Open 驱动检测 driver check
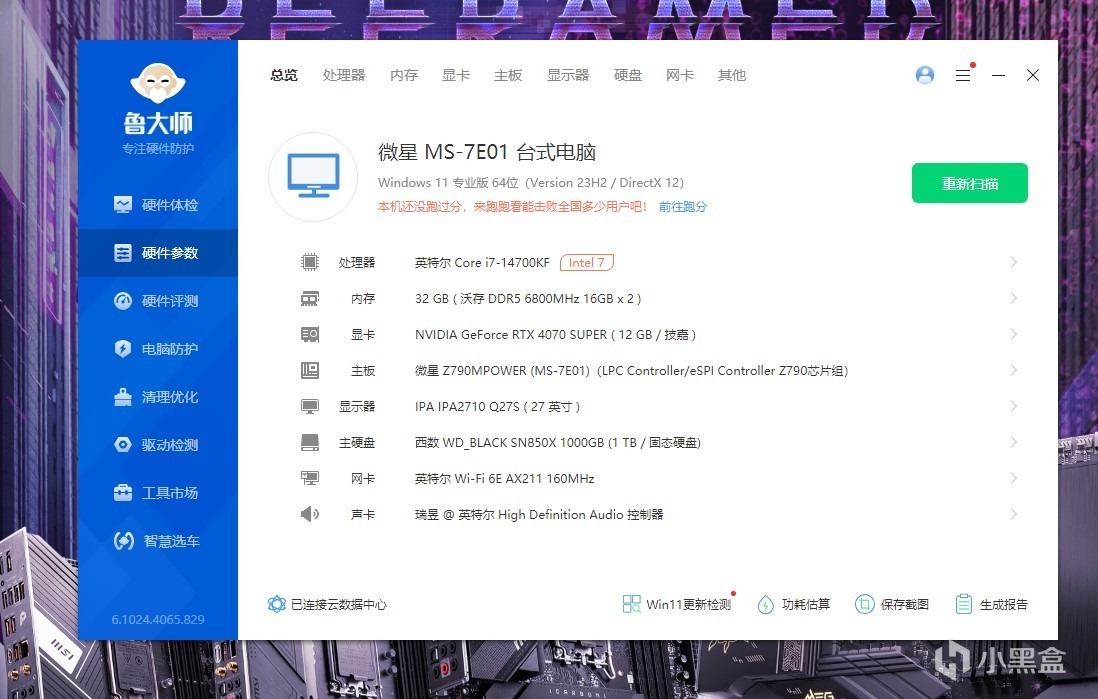 pyautogui.click(x=157, y=445)
